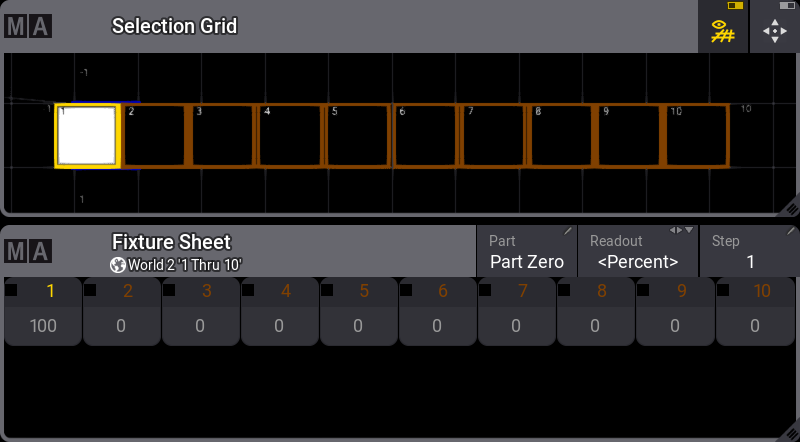Viewport: 800px width, 442px height.
Task: Click the MA logo in Selection Grid header
Action: click(28, 26)
